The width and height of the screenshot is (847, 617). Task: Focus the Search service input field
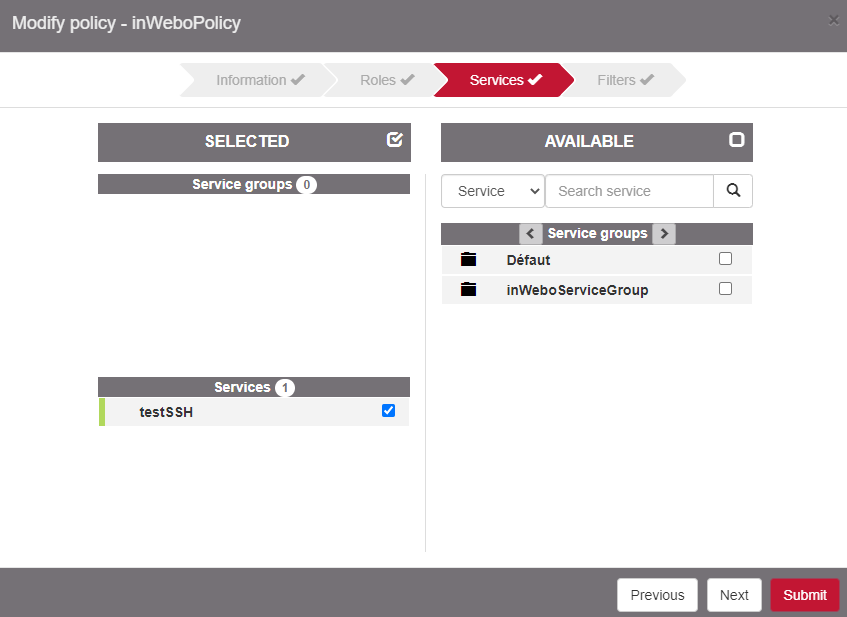[629, 191]
